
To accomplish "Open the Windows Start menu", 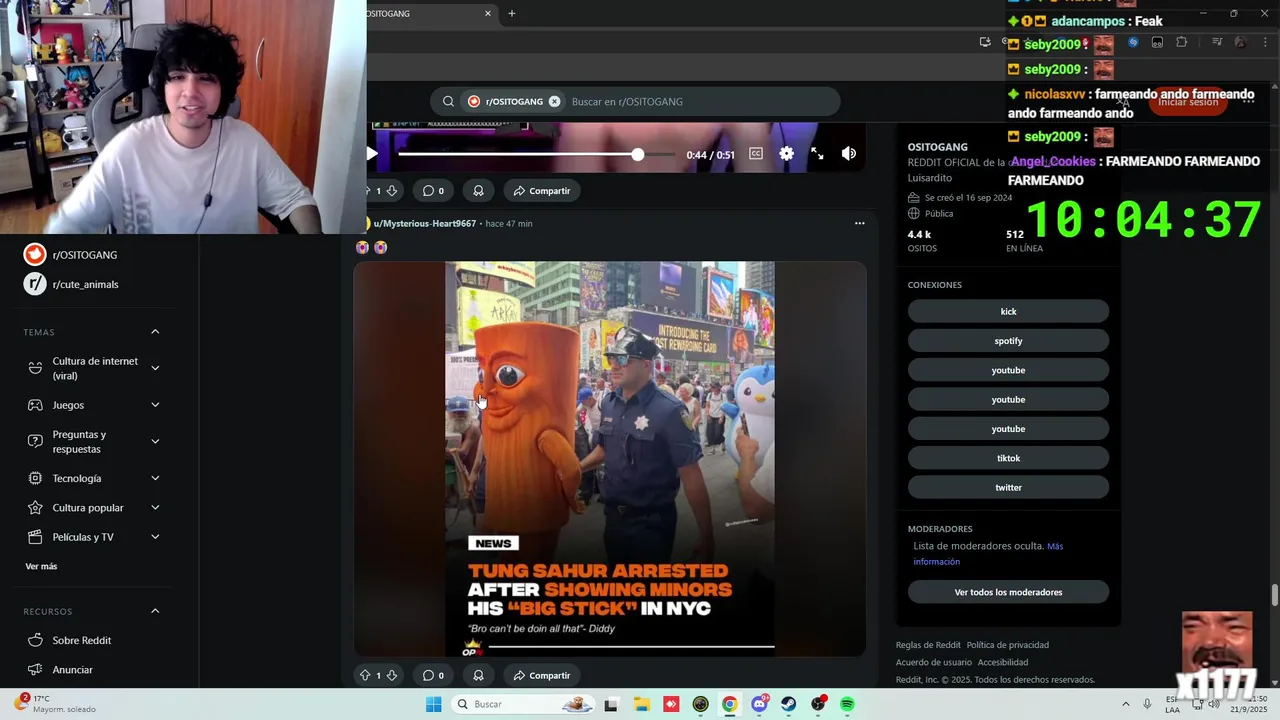I will [433, 704].
